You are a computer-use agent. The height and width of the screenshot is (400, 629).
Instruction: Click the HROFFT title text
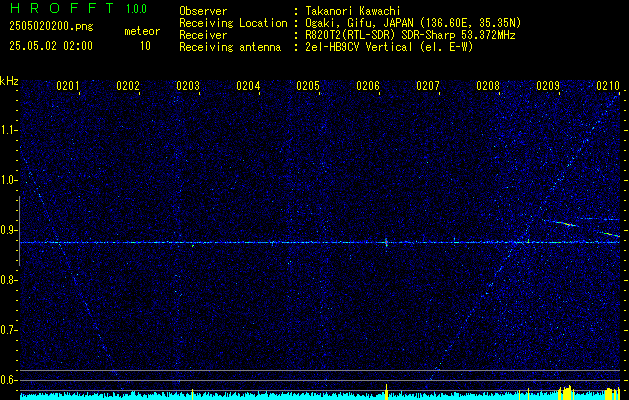(63, 8)
